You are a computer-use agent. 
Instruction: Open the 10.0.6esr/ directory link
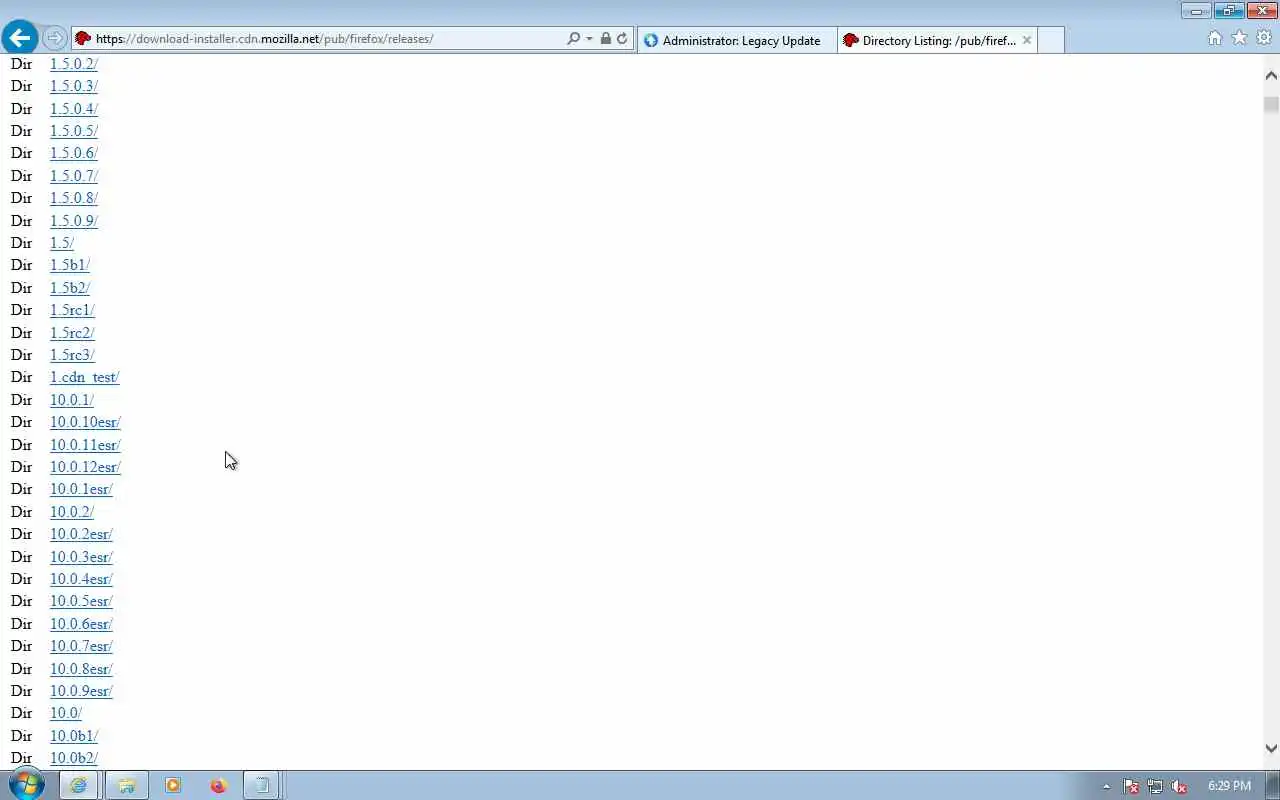pyautogui.click(x=81, y=623)
